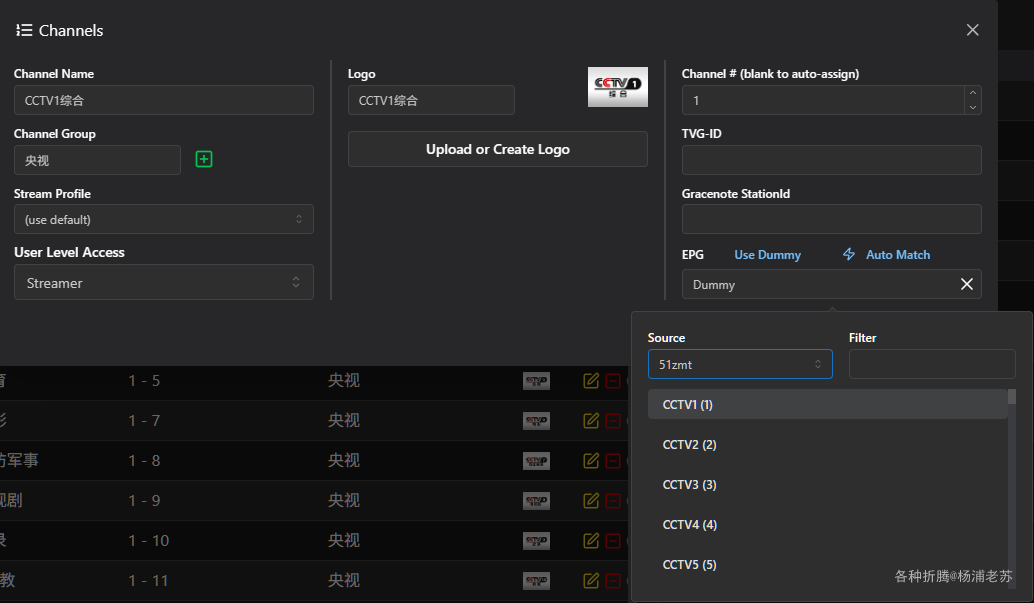
Task: Click the logo thumbnail in row 1 - 5
Action: [x=536, y=381]
